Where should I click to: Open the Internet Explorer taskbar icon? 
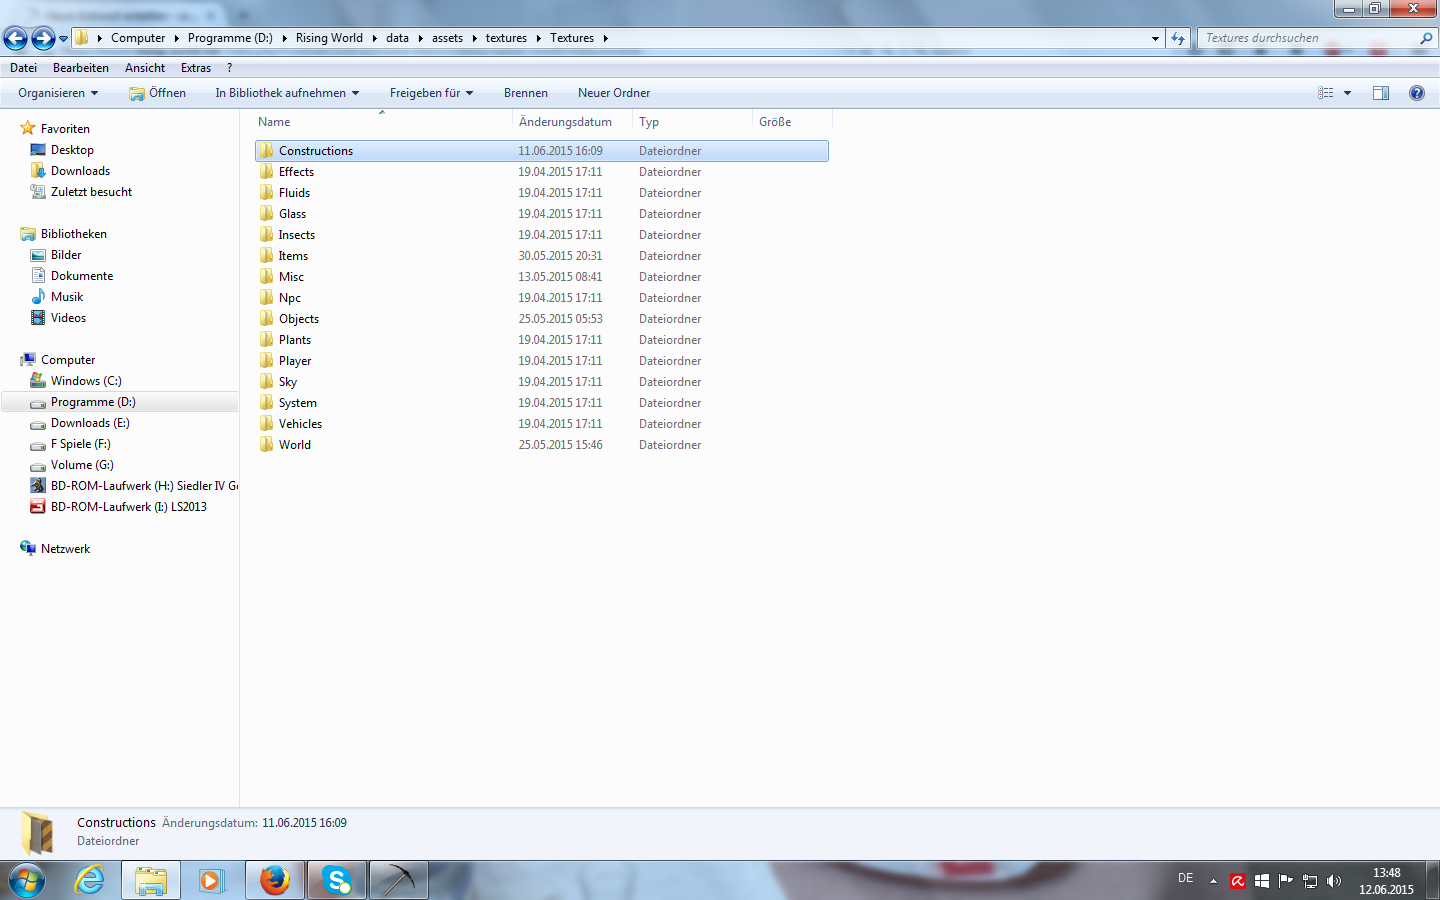90,880
